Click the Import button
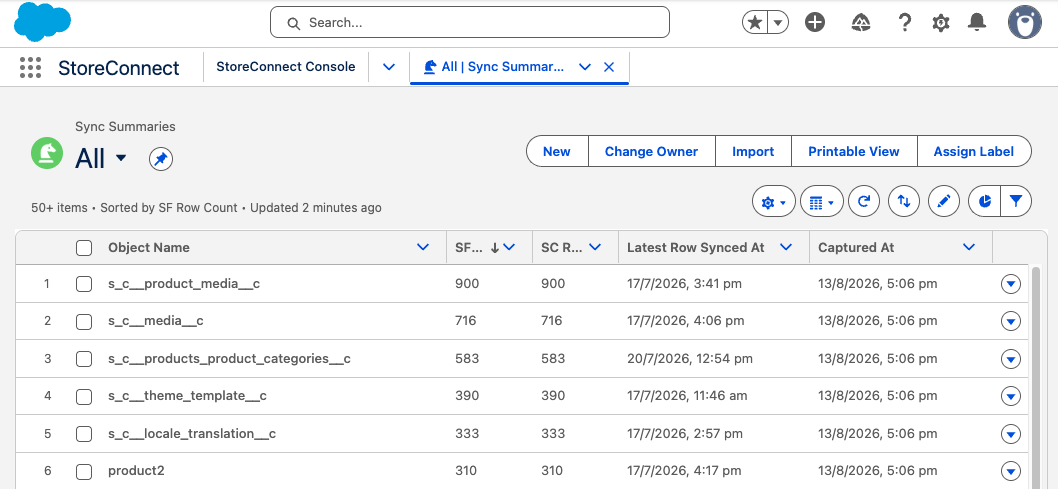 [753, 151]
